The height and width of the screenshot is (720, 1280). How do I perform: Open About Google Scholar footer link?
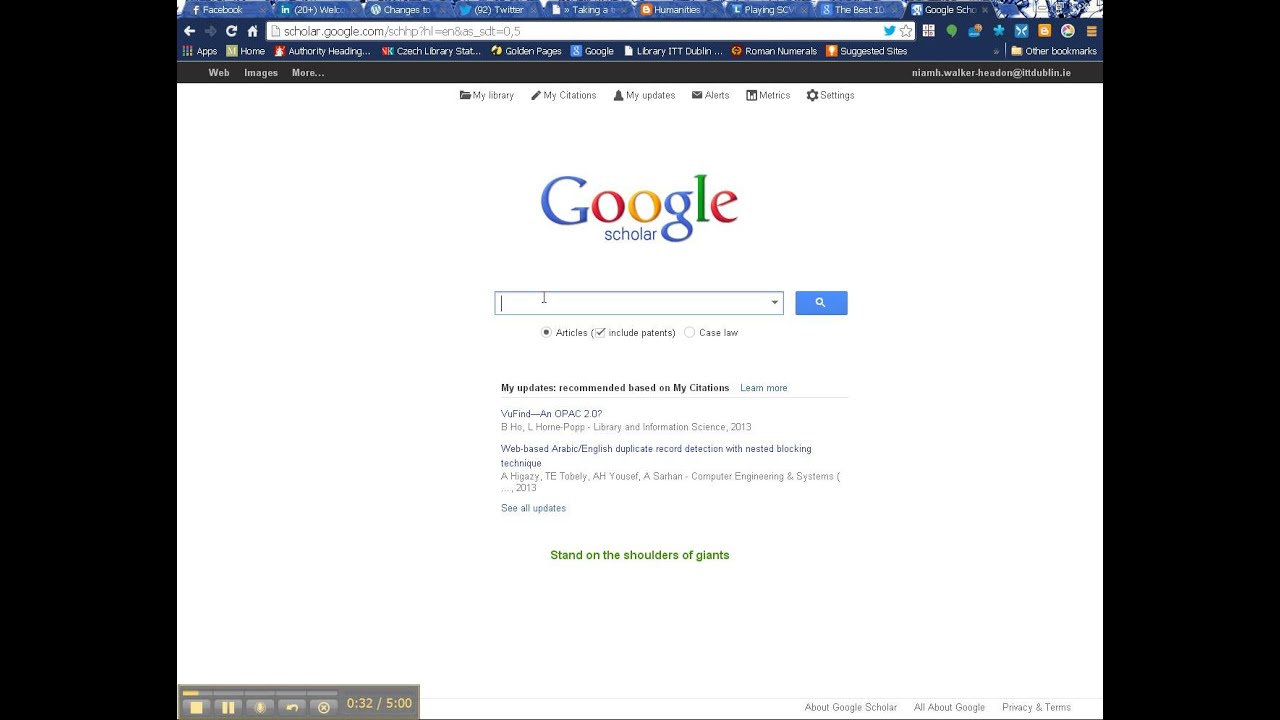click(x=851, y=707)
